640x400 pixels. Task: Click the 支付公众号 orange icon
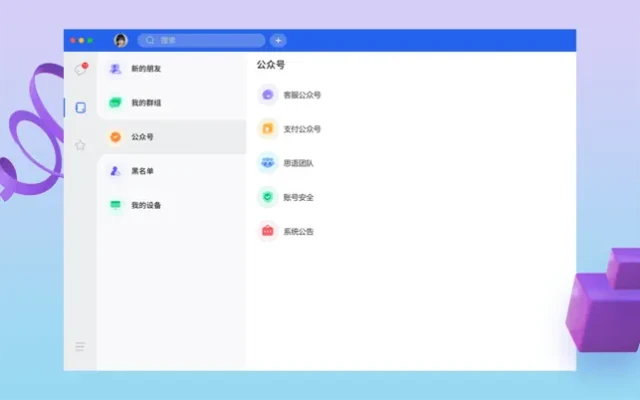267,129
